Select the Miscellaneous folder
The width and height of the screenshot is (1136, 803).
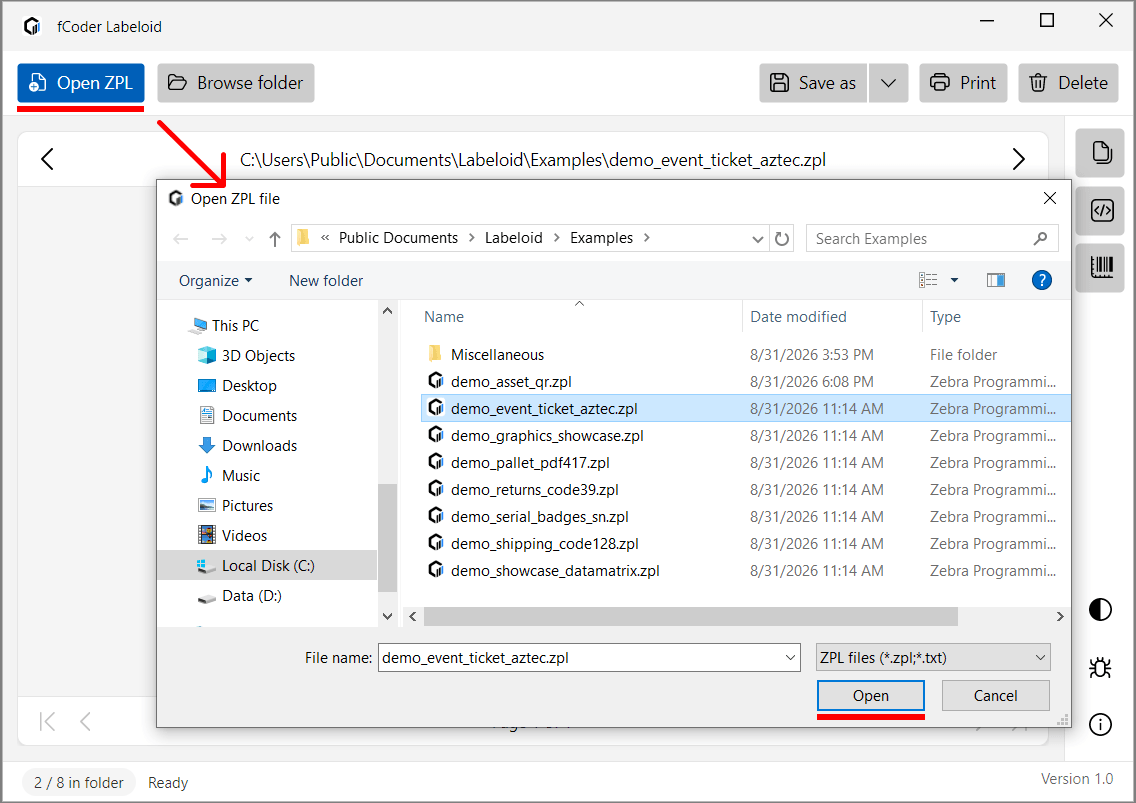click(746, 354)
